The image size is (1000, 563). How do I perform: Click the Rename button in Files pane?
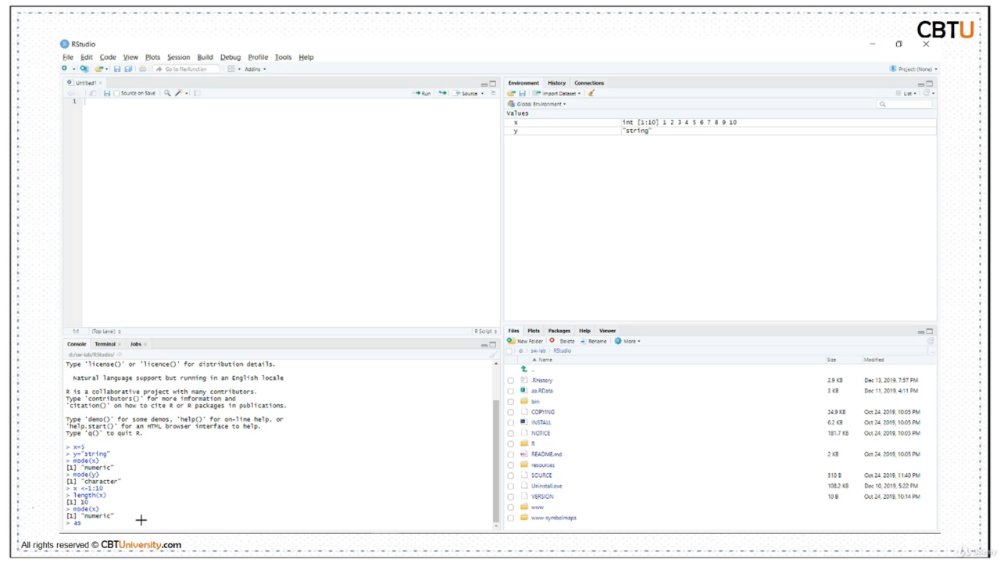pos(593,341)
